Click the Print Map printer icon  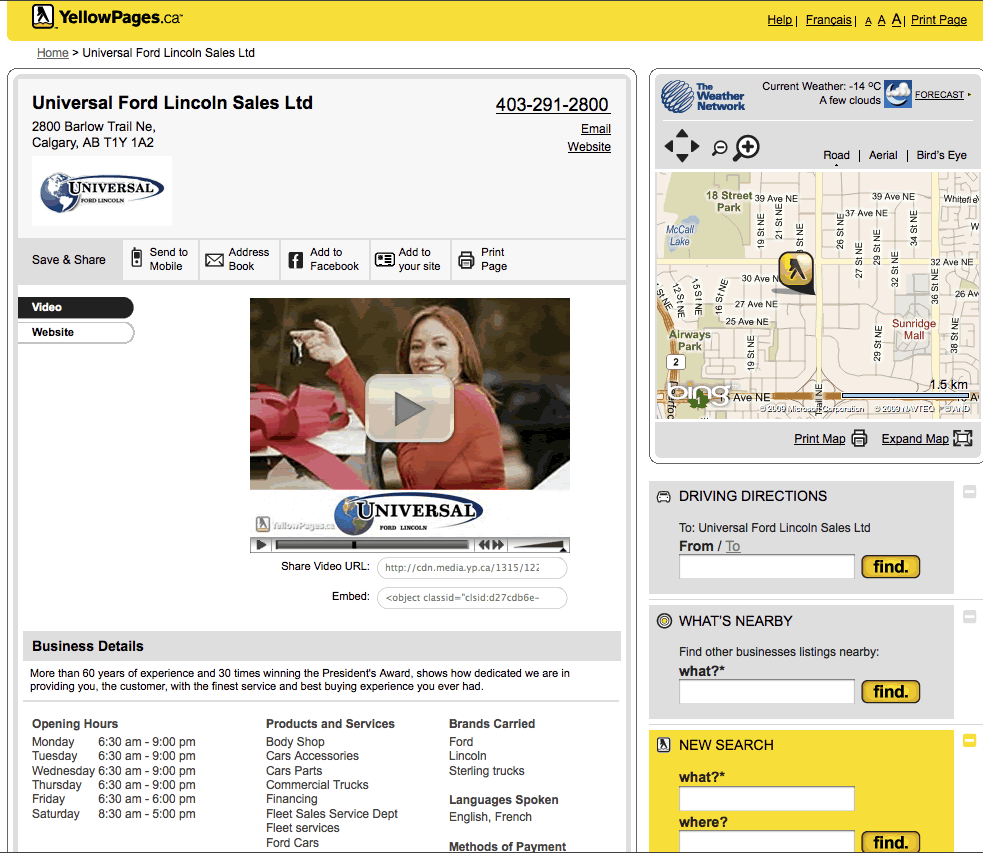pyautogui.click(x=859, y=438)
